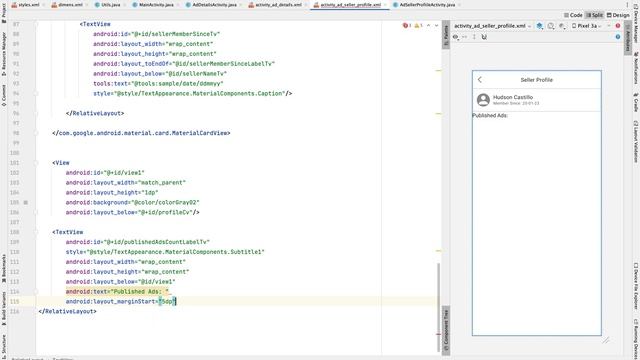640x360 pixels.
Task: Close the activity_ad_seller_profile.xml tab
Action: (385, 5)
